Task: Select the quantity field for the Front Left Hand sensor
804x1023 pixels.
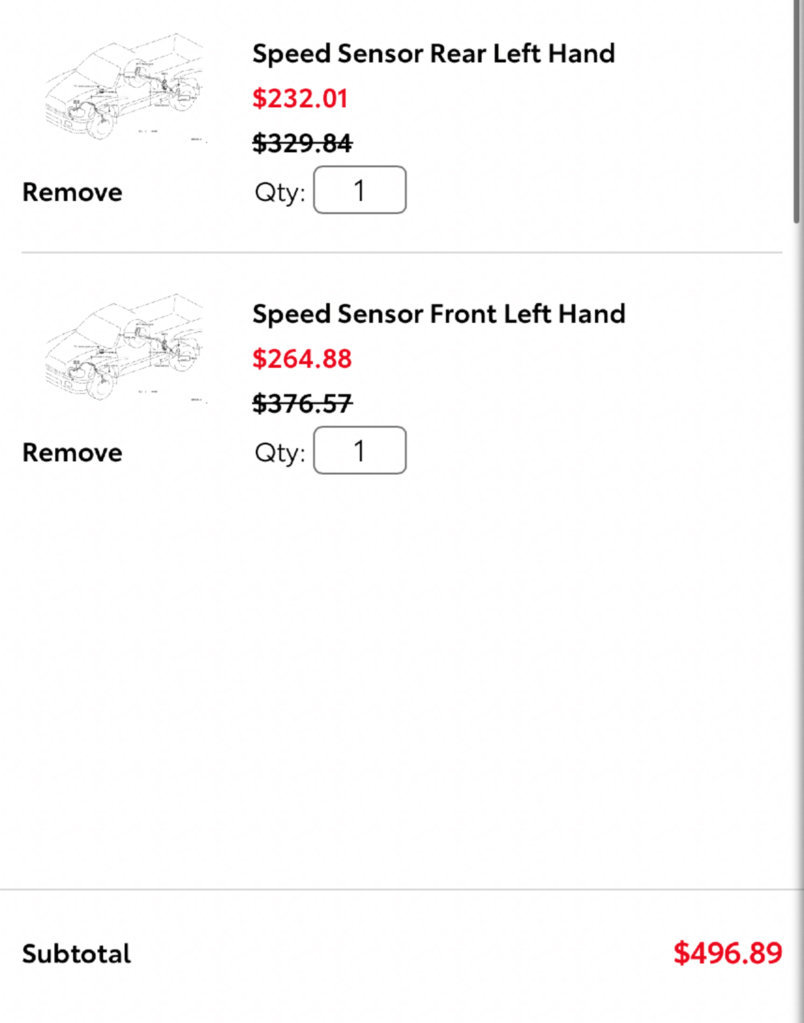Action: tap(360, 450)
